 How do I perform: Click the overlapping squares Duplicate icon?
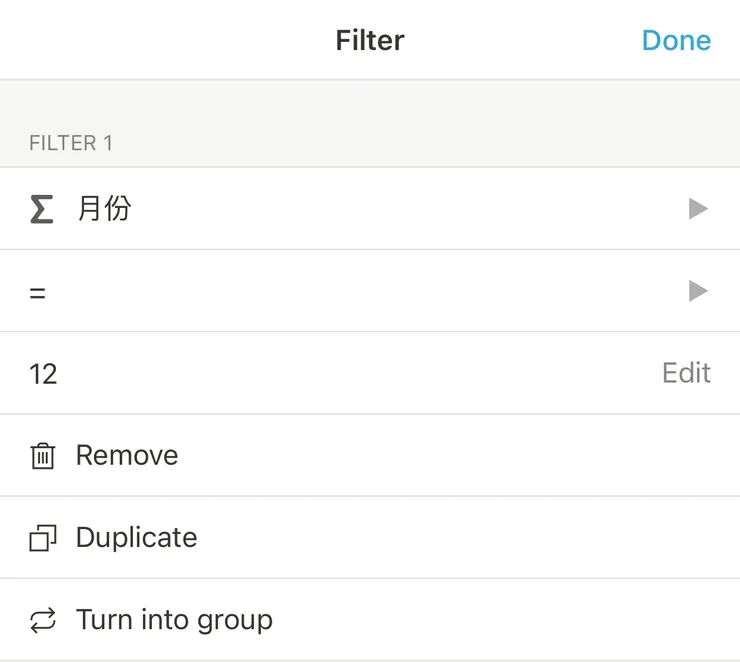point(42,539)
